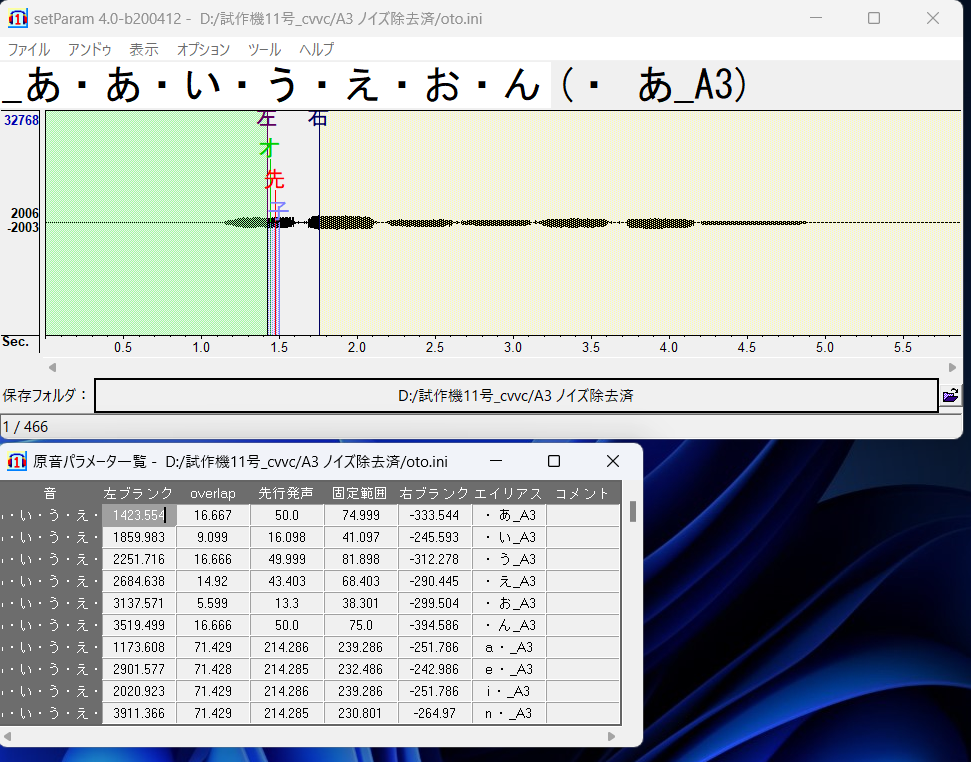Select alias cell ・ お_A3

pos(509,603)
